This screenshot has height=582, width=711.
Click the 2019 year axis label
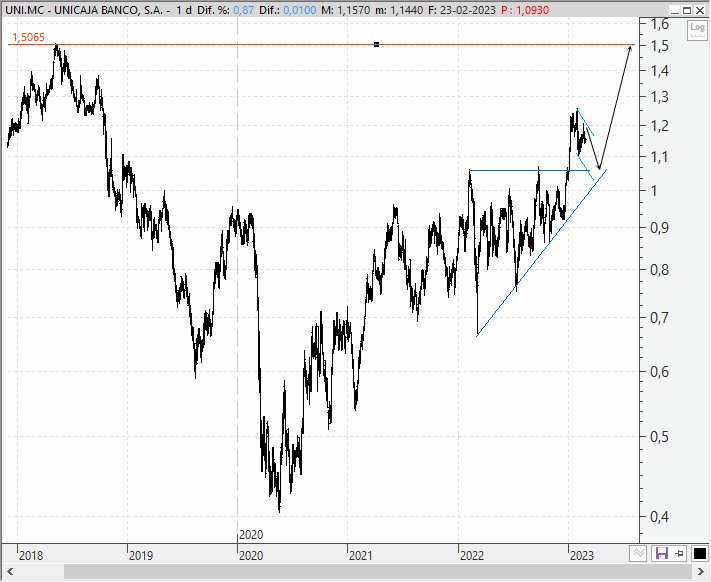tap(141, 555)
